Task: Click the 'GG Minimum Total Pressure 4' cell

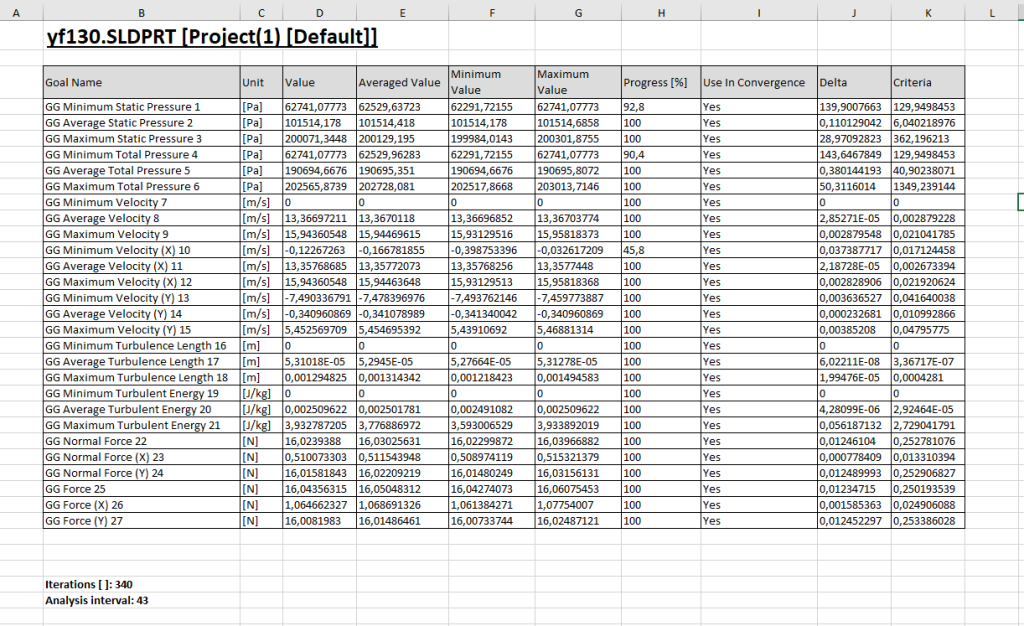Action: tap(142, 155)
